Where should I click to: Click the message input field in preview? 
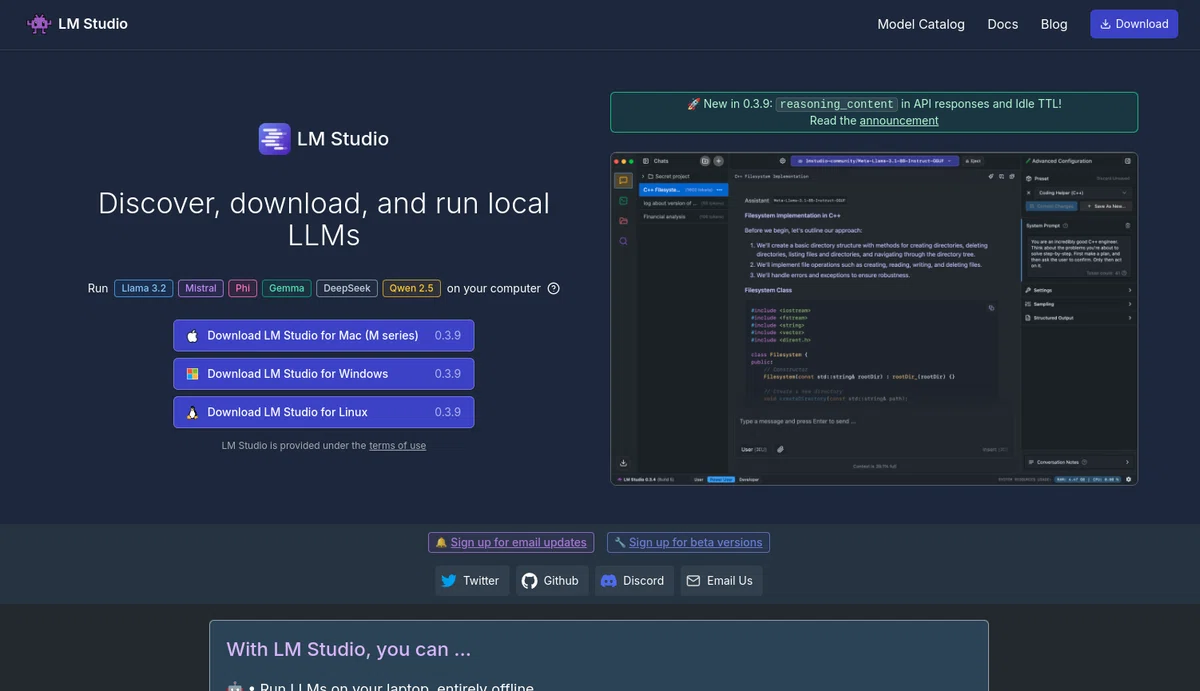[876, 421]
